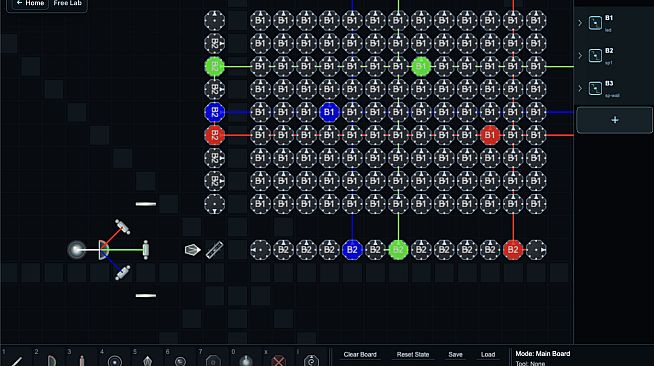Go back using the Home tab
The image size is (654, 366).
[x=30, y=3]
